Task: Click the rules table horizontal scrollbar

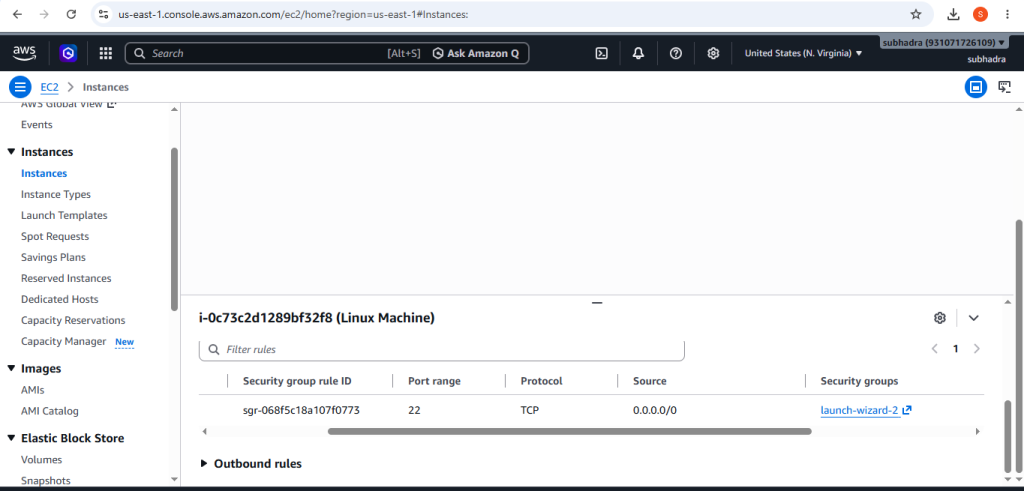Action: tap(569, 432)
